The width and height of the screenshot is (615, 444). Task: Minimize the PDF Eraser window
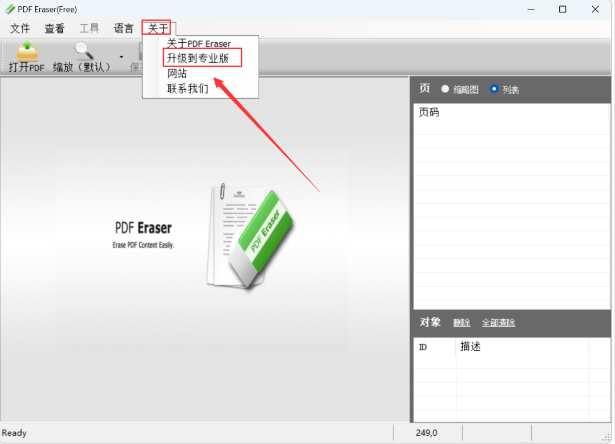(531, 9)
